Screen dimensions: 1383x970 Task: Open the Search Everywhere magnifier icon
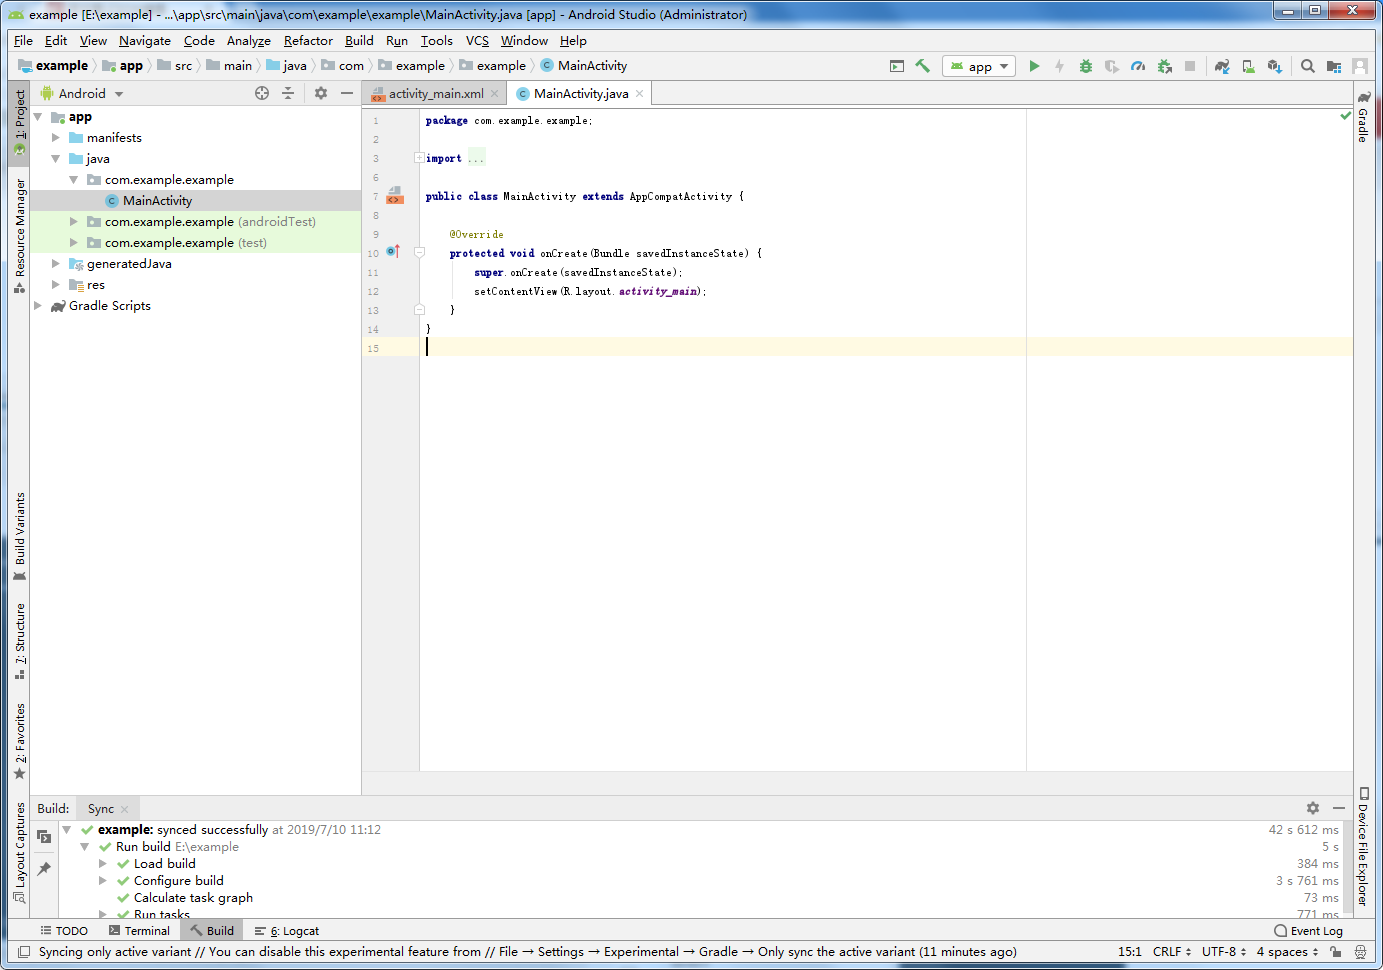tap(1308, 66)
